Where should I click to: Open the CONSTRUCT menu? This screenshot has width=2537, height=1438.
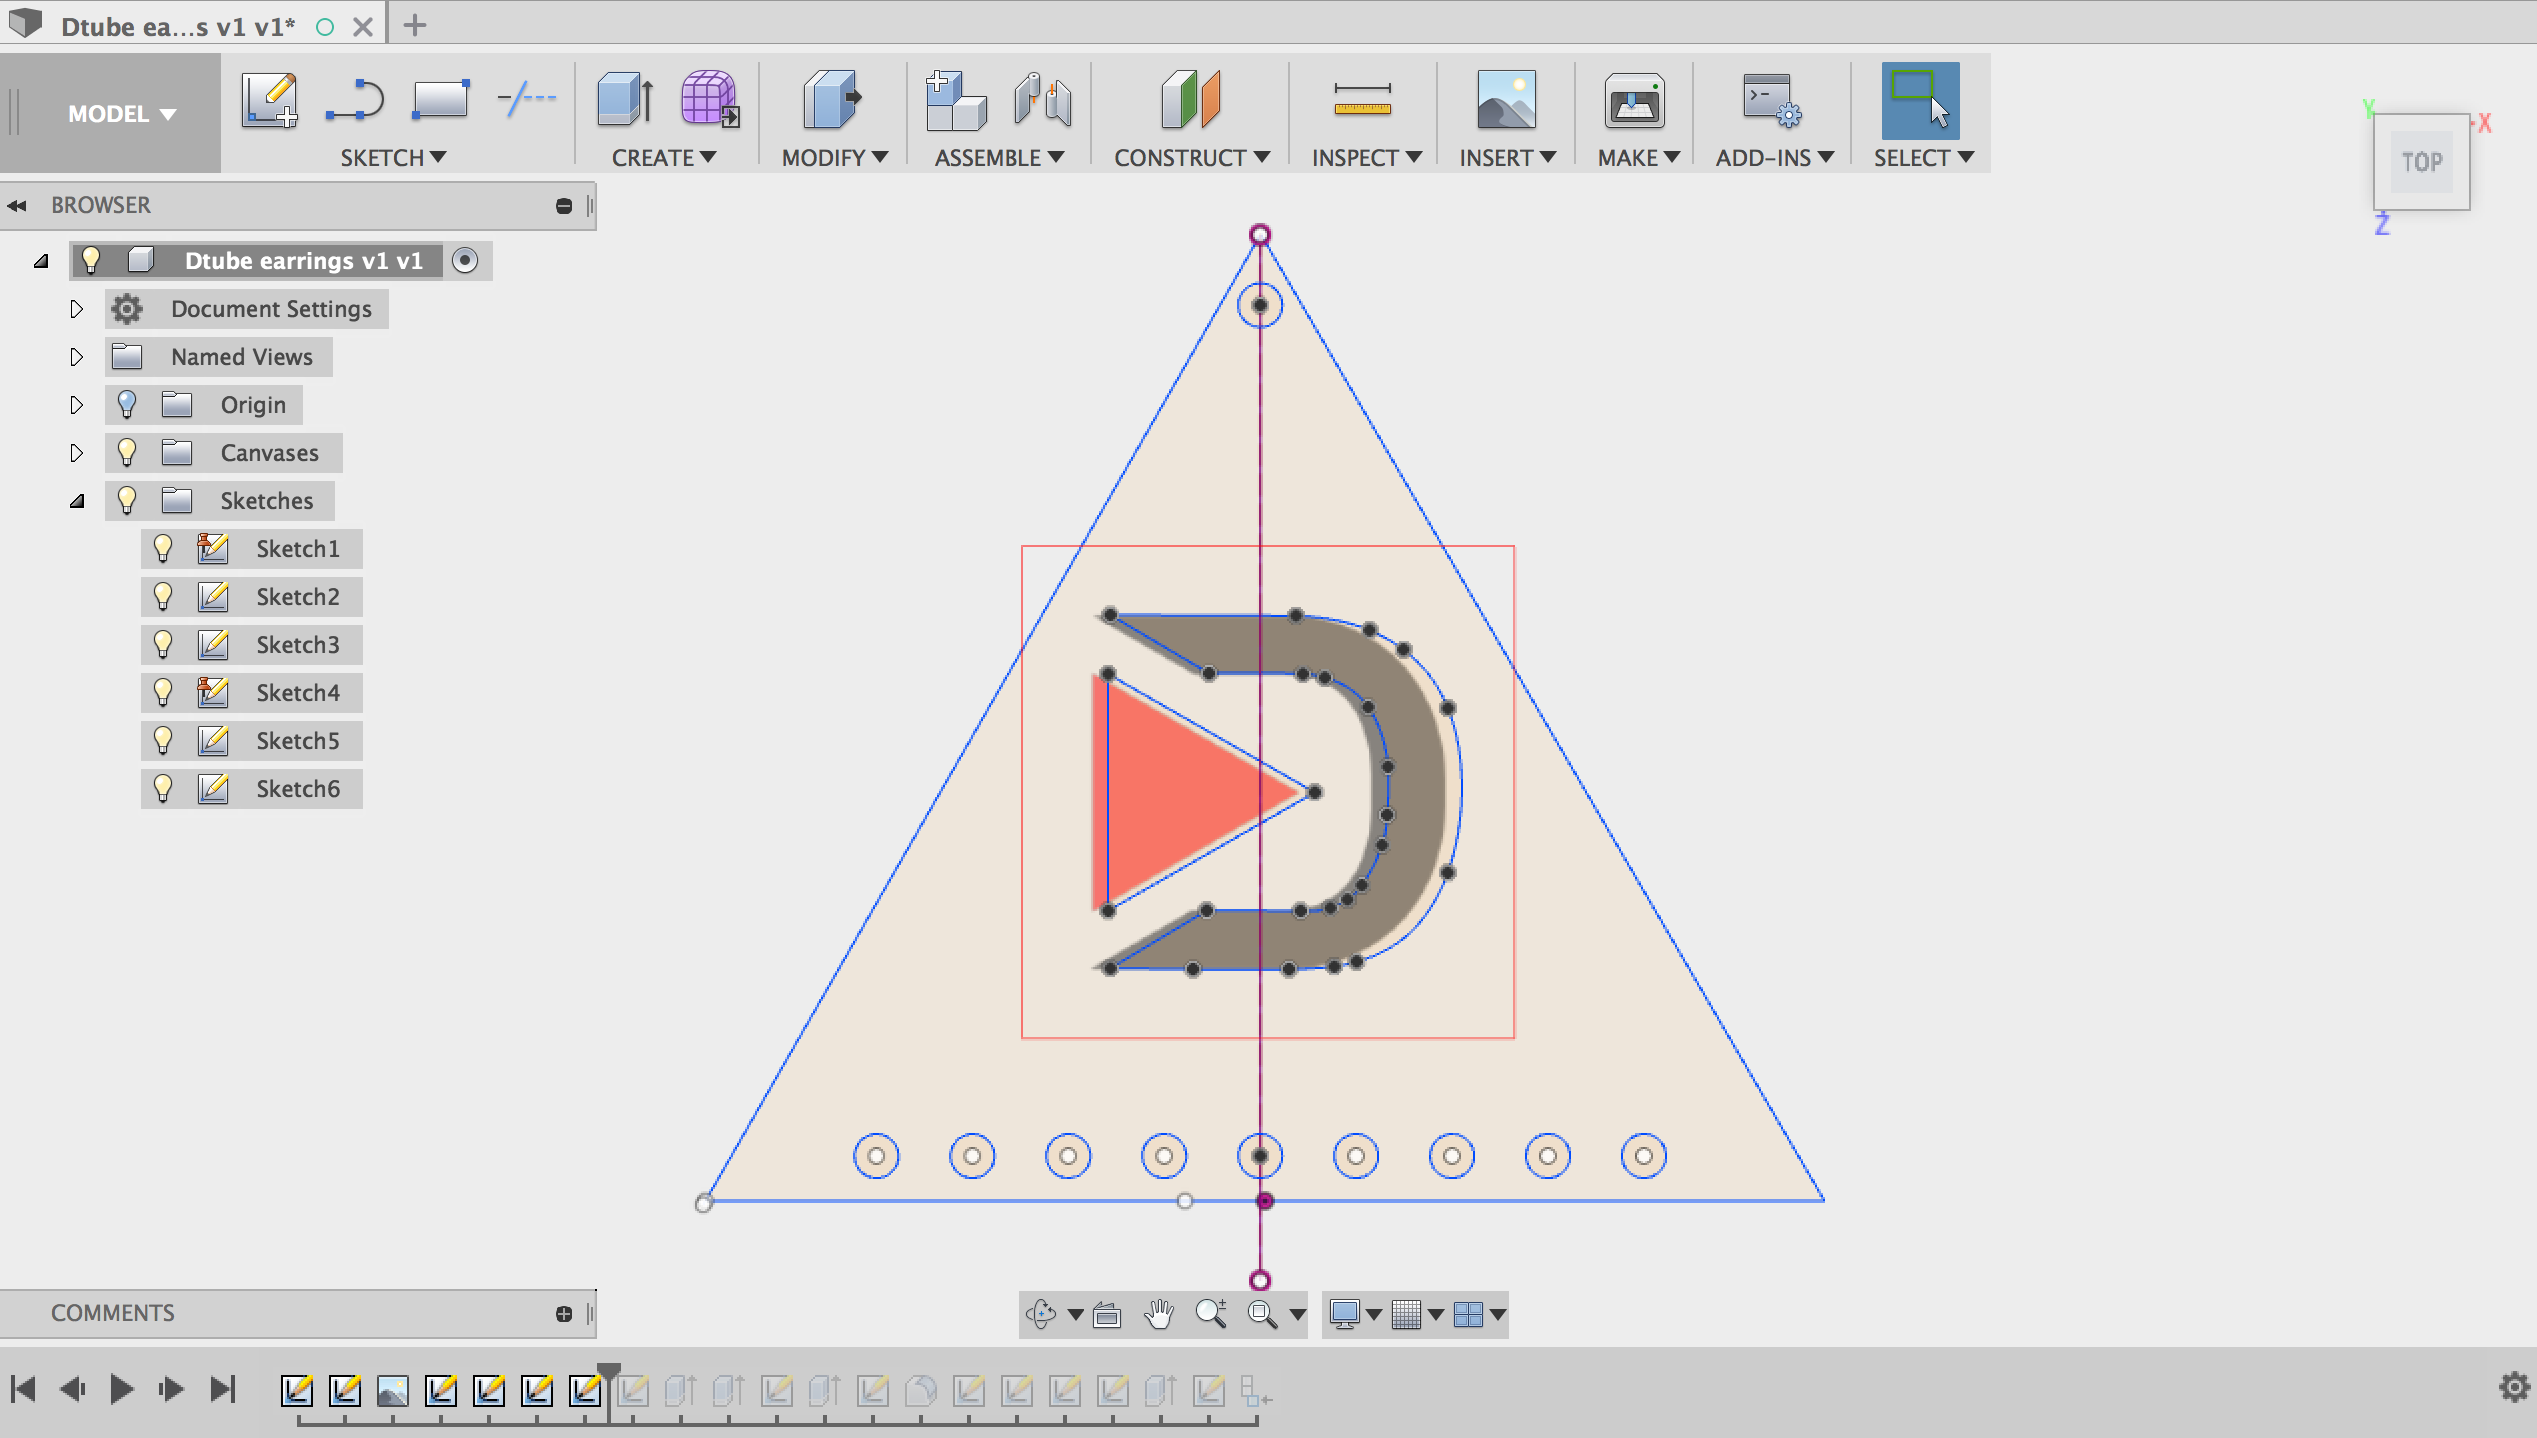click(1192, 157)
